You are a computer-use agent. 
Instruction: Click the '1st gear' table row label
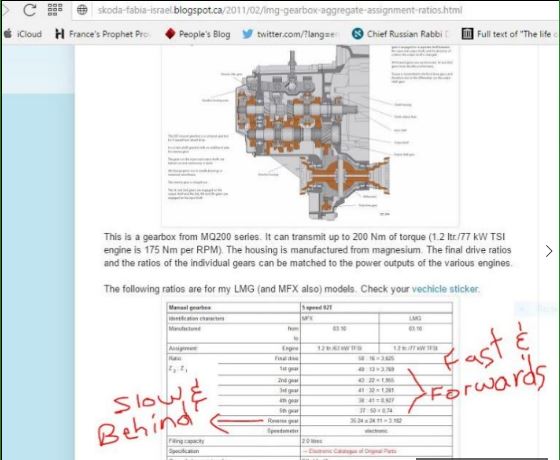click(x=289, y=369)
